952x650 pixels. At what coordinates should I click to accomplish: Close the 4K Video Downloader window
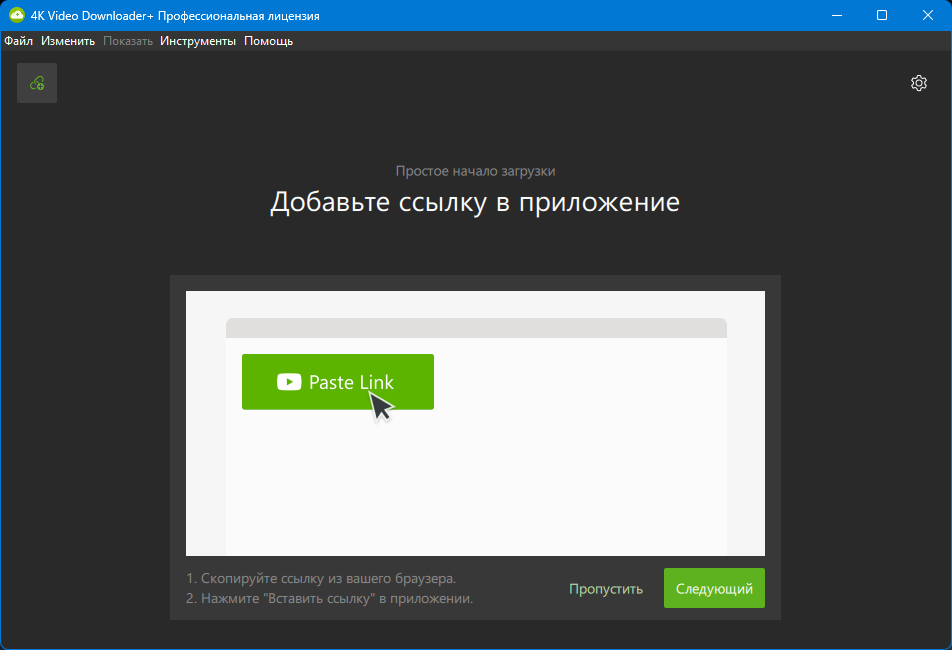tap(928, 15)
